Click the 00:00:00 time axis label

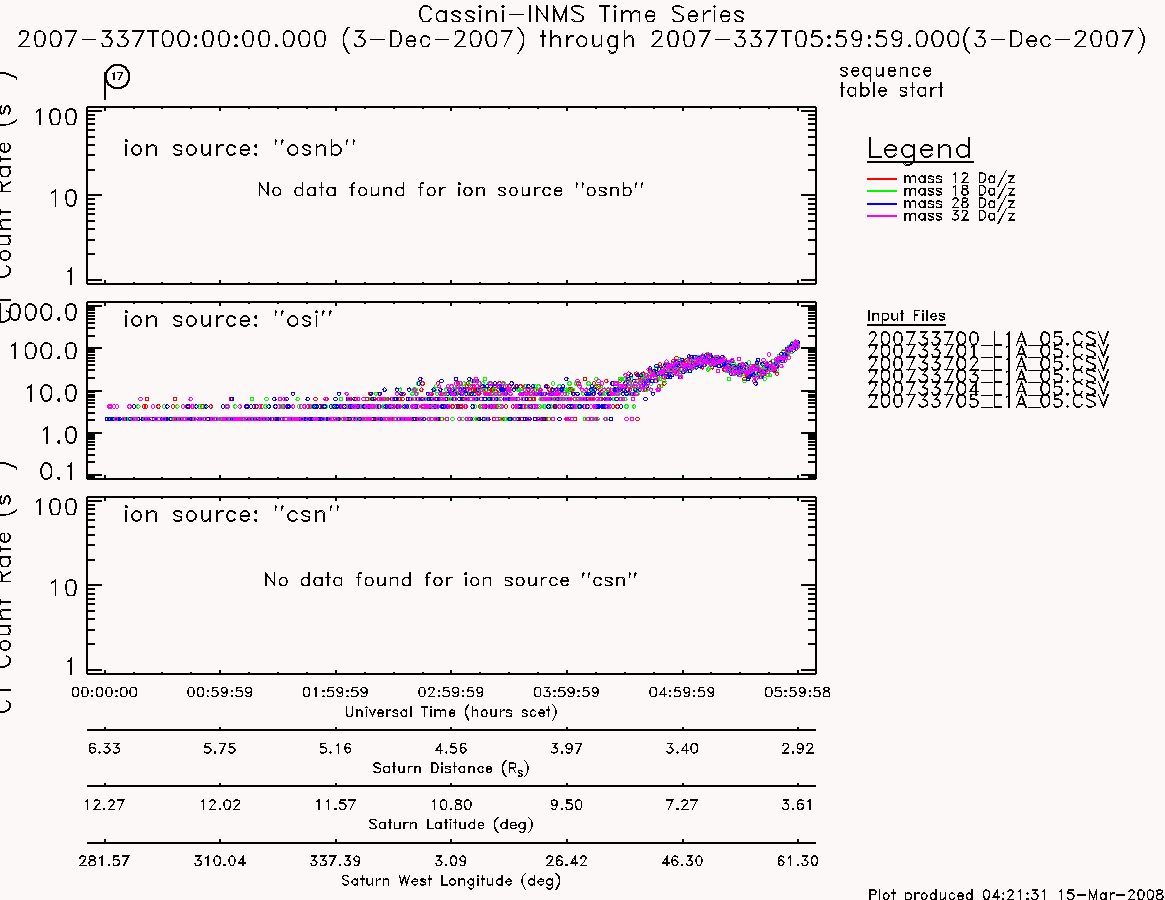[104, 692]
